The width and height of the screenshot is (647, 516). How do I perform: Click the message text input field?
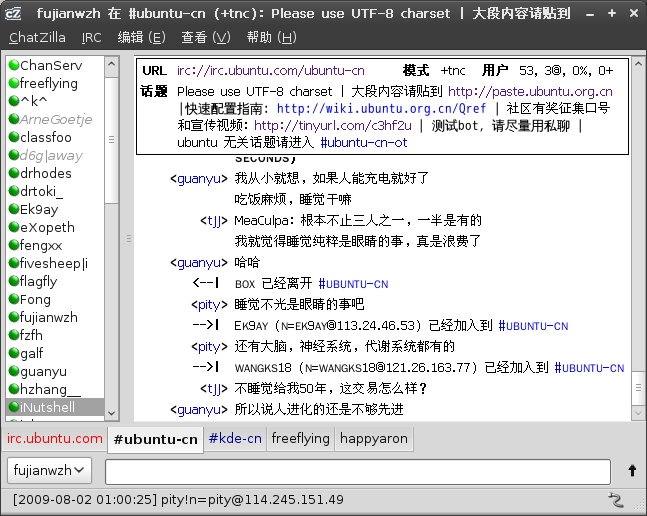tap(358, 471)
